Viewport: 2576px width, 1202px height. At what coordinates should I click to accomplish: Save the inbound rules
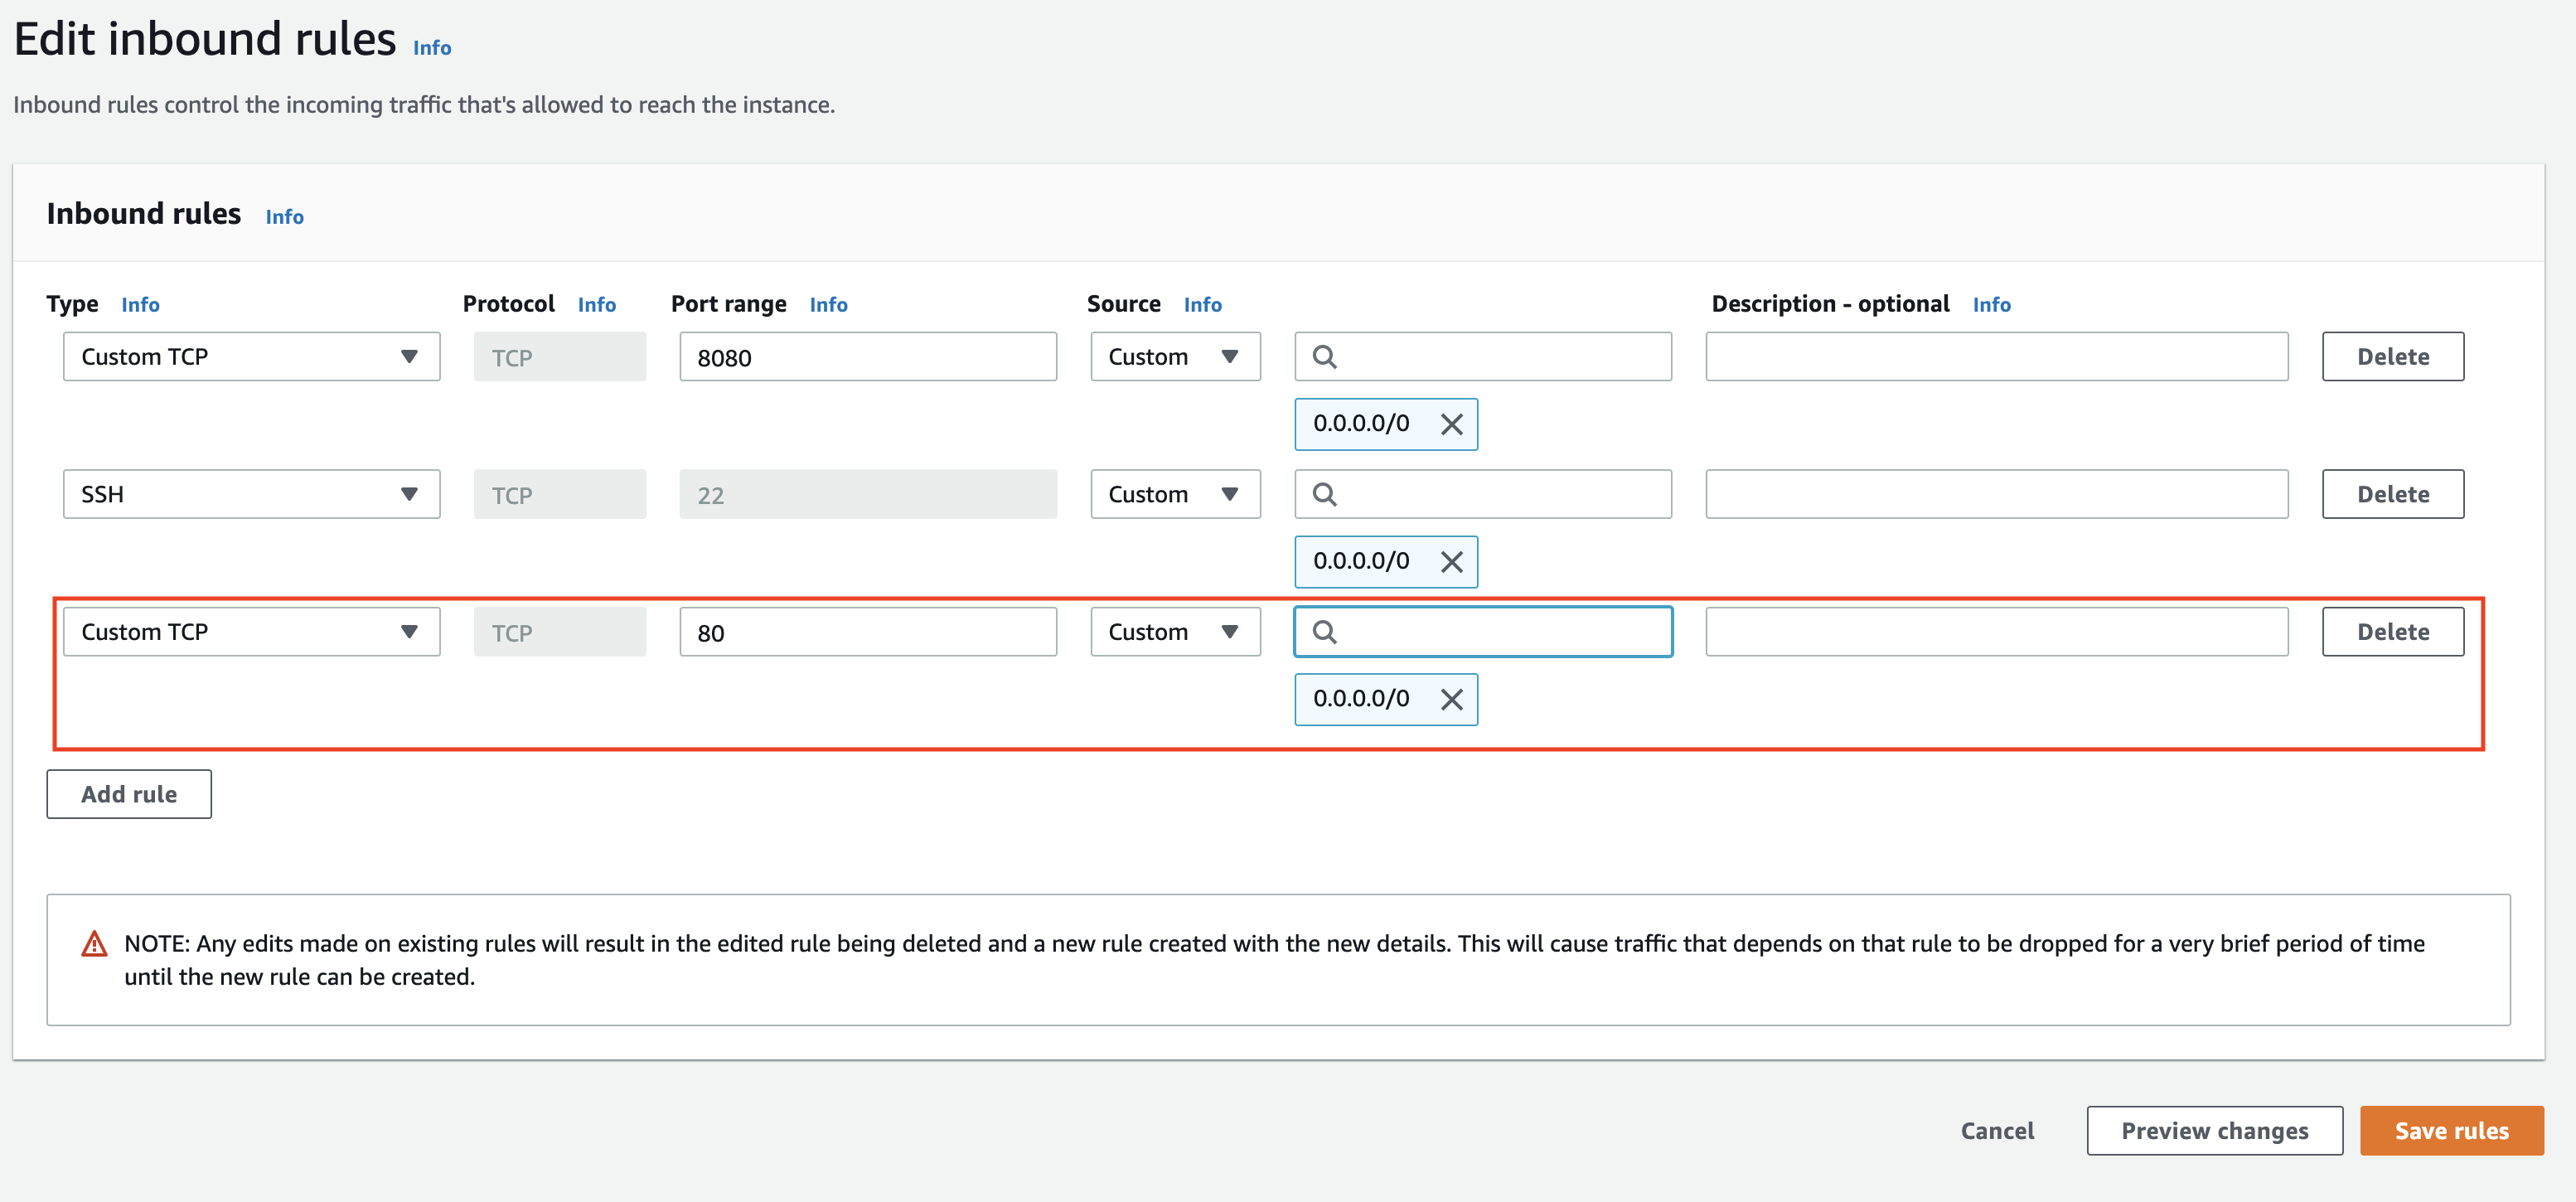pos(2450,1131)
